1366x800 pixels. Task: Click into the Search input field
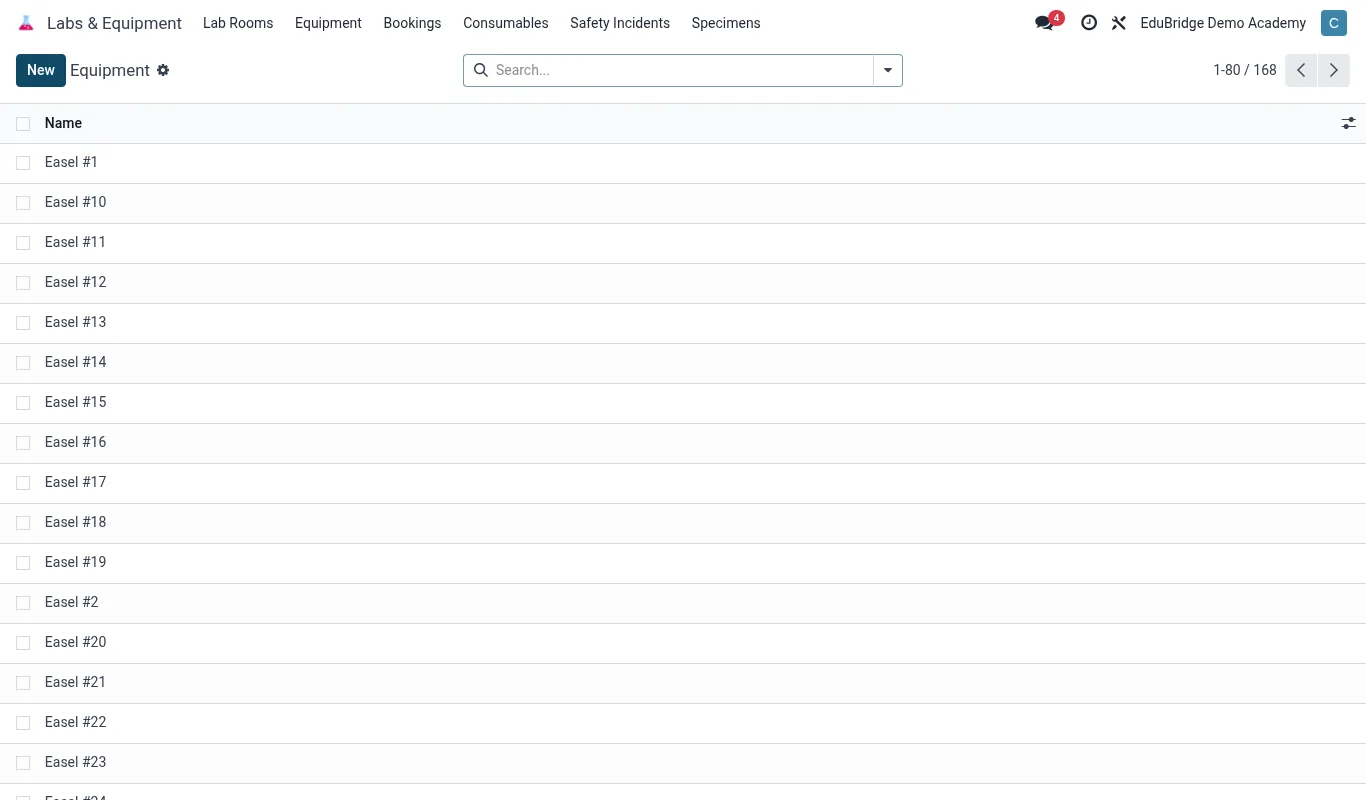[x=680, y=70]
